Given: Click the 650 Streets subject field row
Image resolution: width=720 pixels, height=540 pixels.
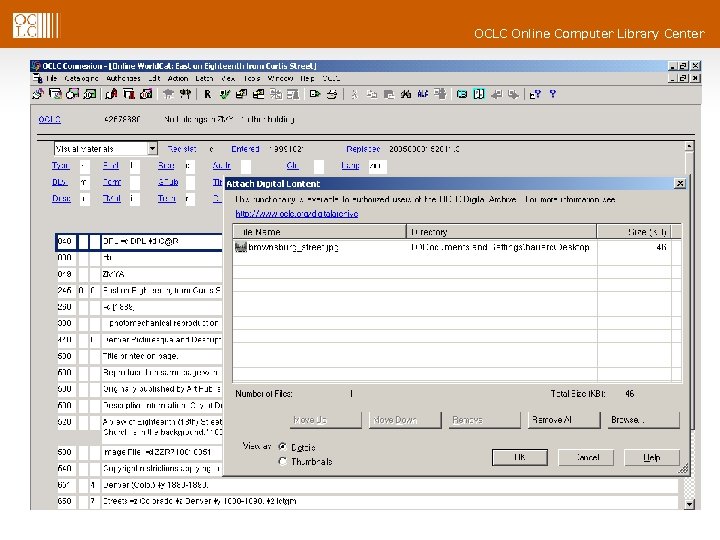Looking at the screenshot, I should (x=367, y=501).
